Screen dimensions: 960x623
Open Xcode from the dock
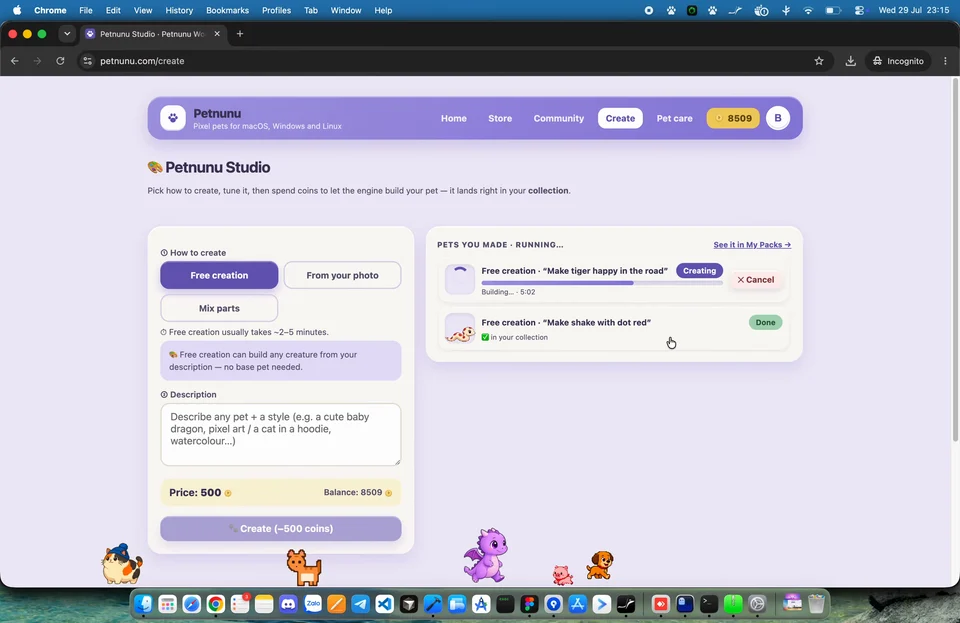click(x=433, y=604)
